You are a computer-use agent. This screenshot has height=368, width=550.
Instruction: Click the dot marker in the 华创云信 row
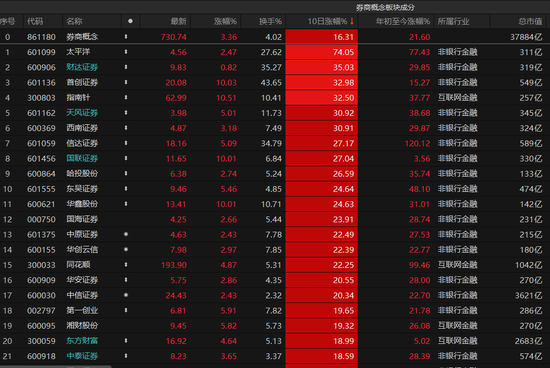(x=126, y=249)
